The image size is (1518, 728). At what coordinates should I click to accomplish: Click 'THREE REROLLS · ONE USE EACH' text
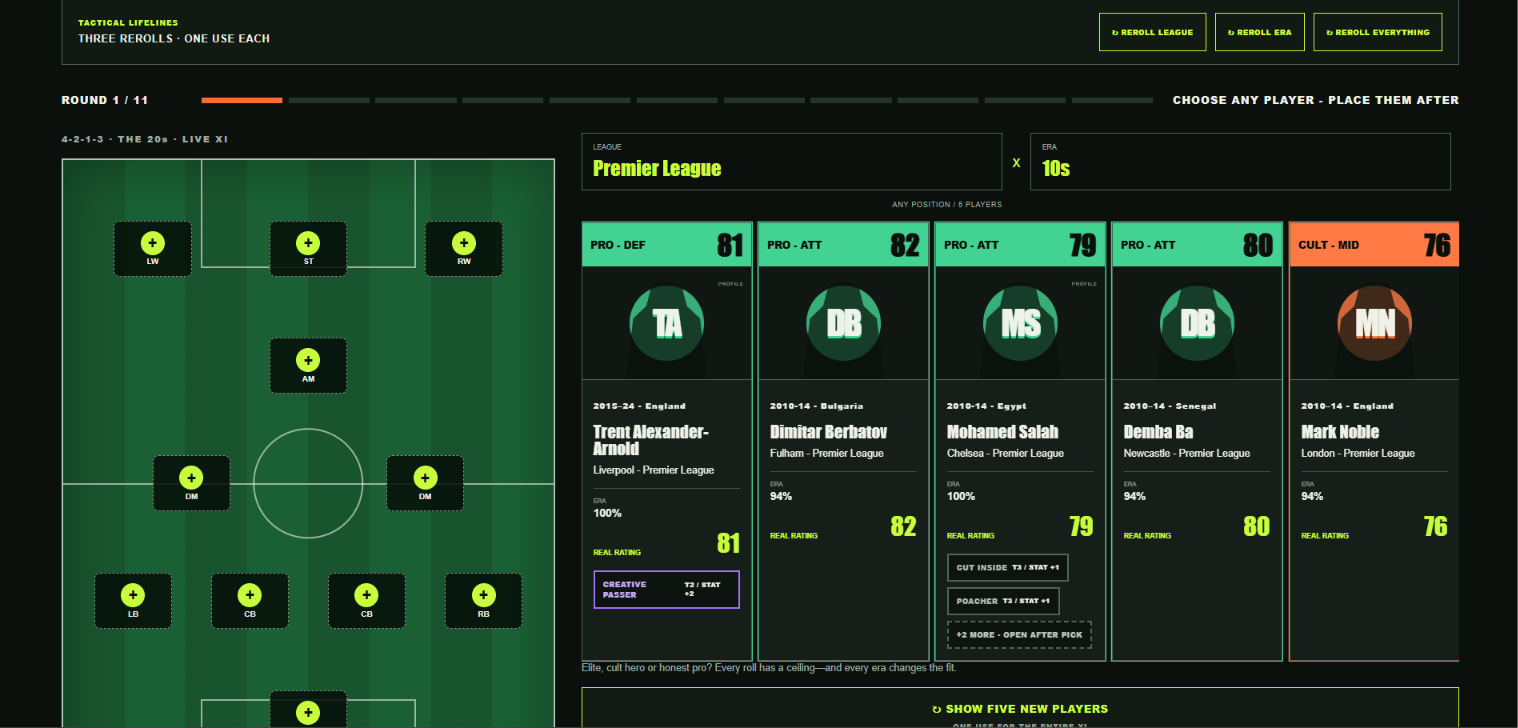click(174, 39)
